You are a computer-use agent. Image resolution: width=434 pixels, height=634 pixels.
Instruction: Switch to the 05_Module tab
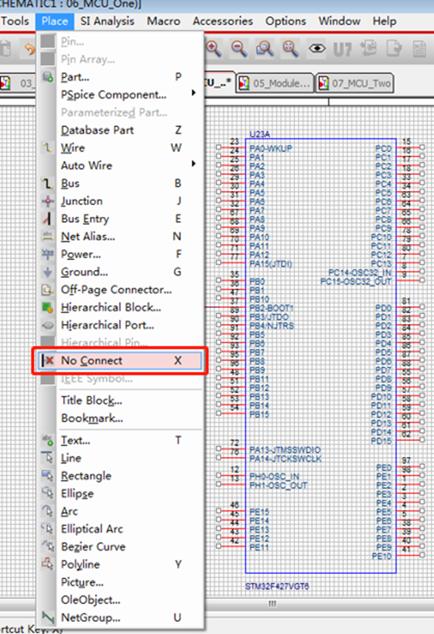(x=275, y=83)
